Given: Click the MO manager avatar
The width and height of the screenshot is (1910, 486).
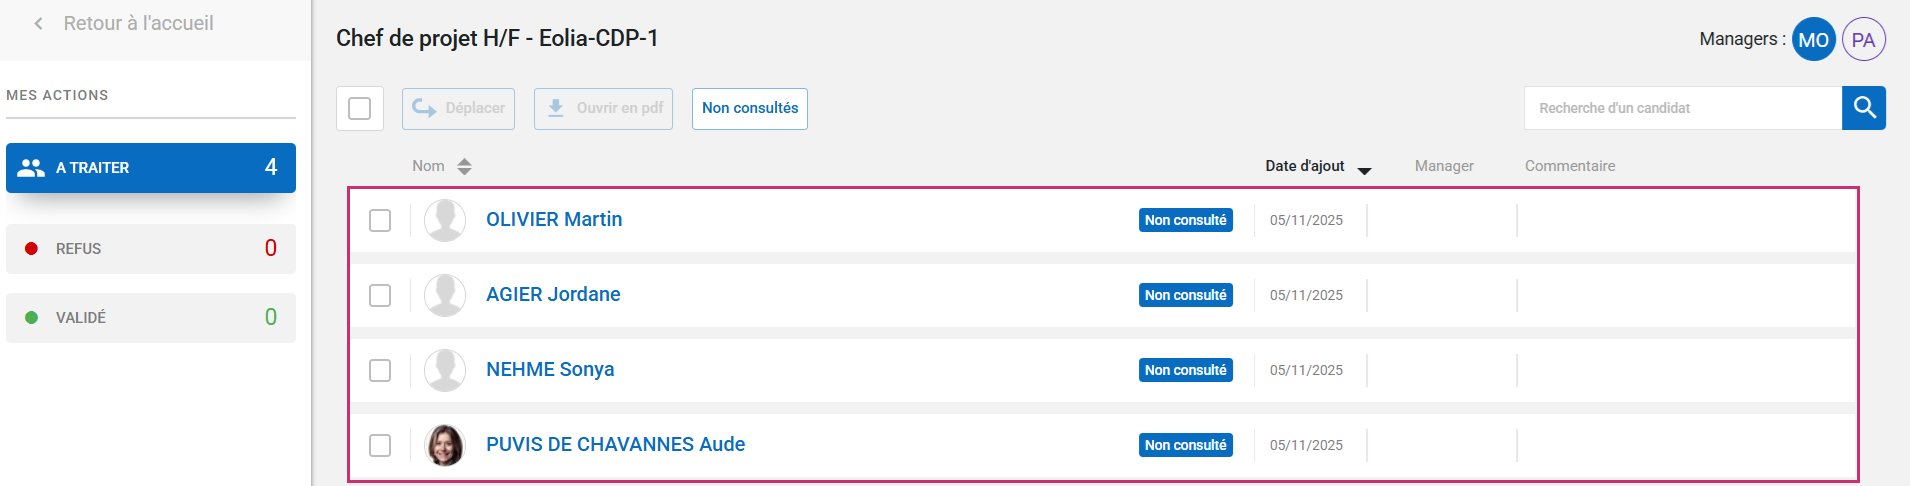Looking at the screenshot, I should click(1813, 40).
